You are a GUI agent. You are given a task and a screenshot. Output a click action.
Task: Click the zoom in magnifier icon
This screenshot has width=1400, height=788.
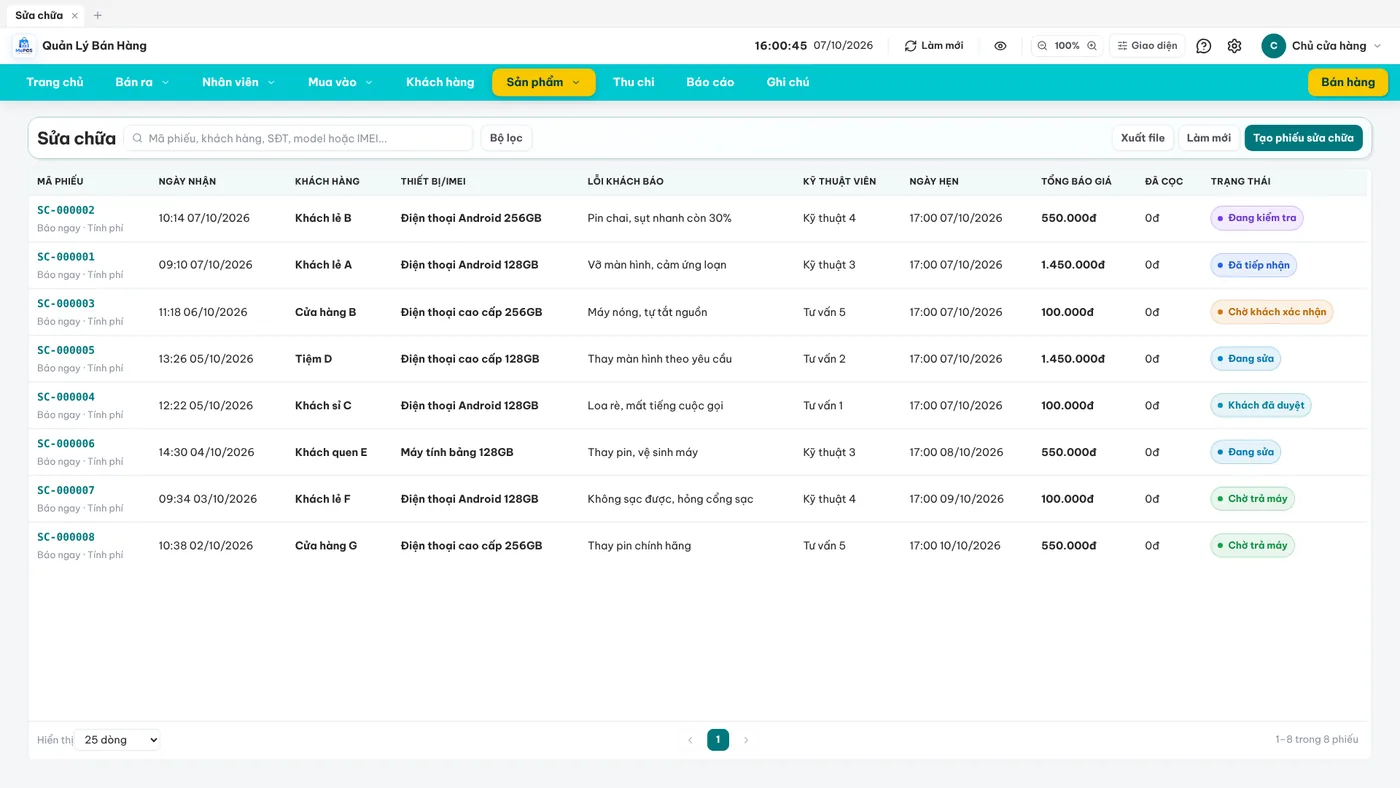click(1092, 46)
